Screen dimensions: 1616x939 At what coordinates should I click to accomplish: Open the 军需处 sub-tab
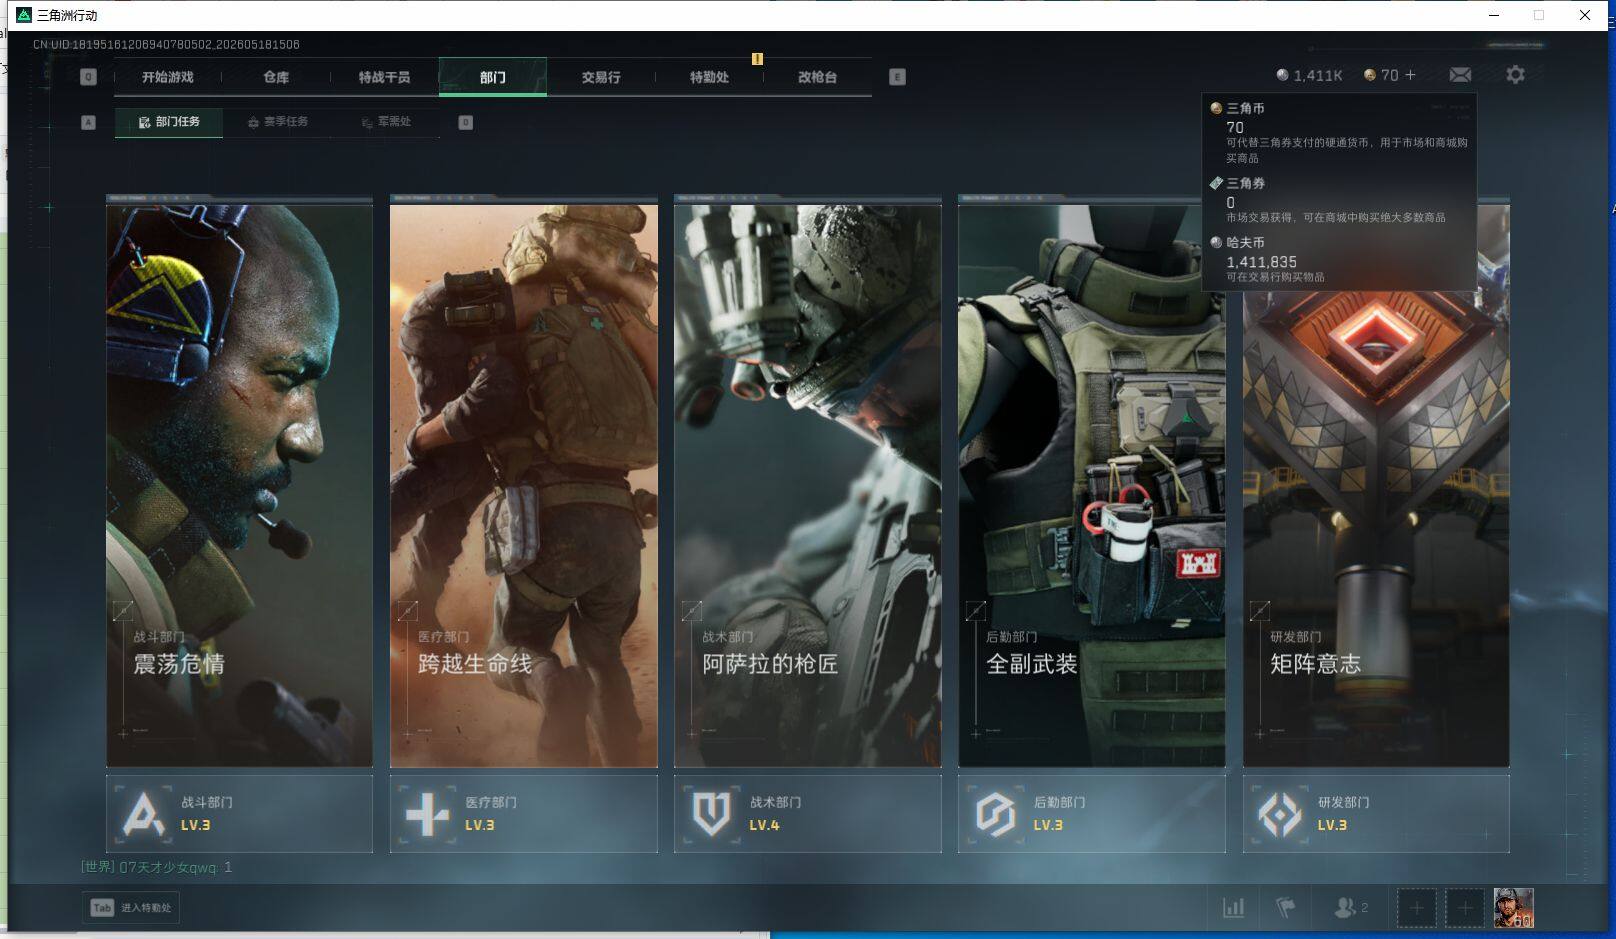click(386, 122)
